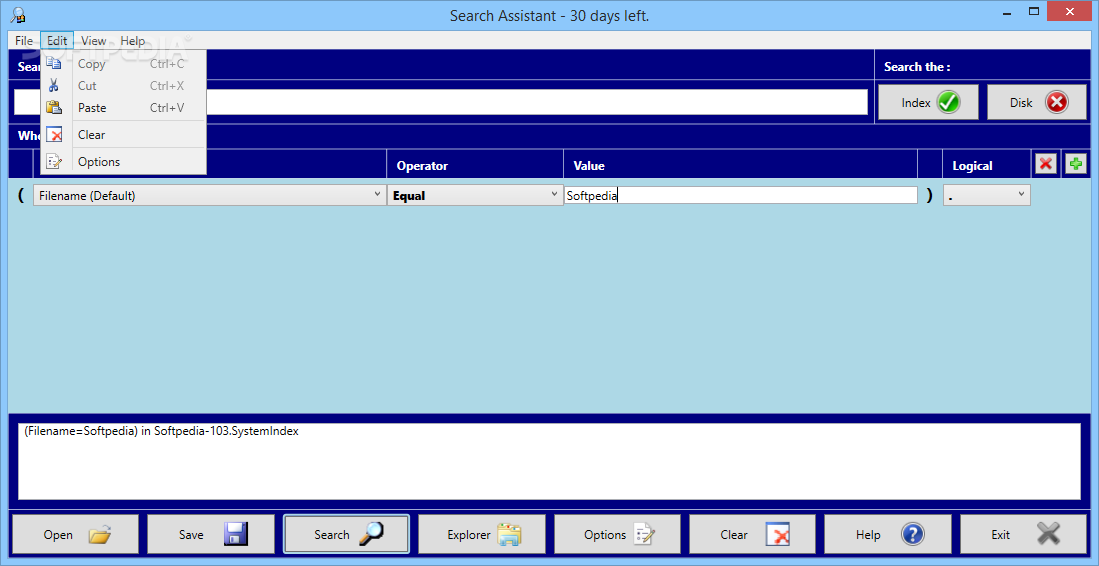Toggle Disk search mode with red cross
Screen dimensions: 1099x566
1037,103
